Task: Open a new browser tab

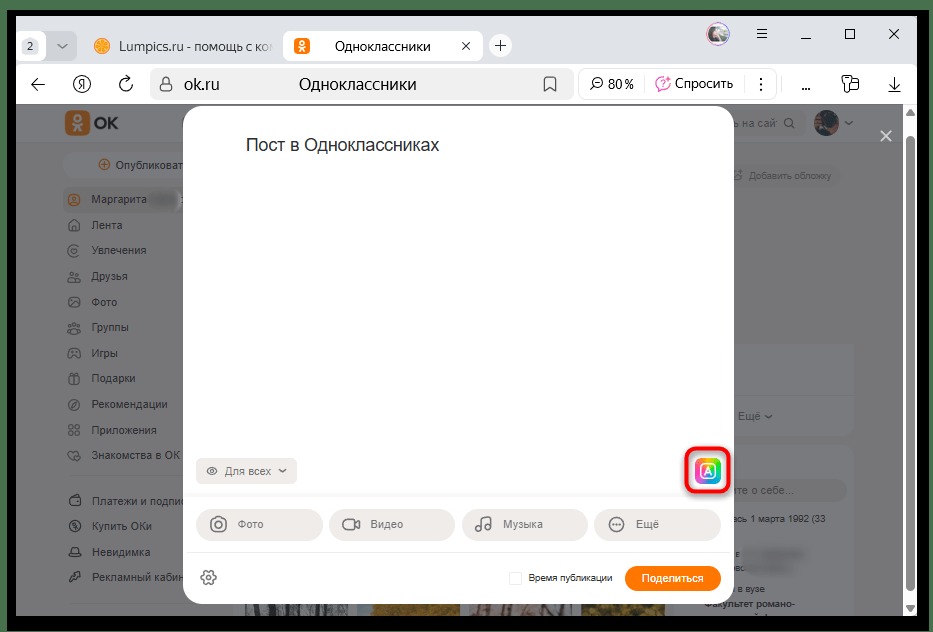Action: [500, 46]
